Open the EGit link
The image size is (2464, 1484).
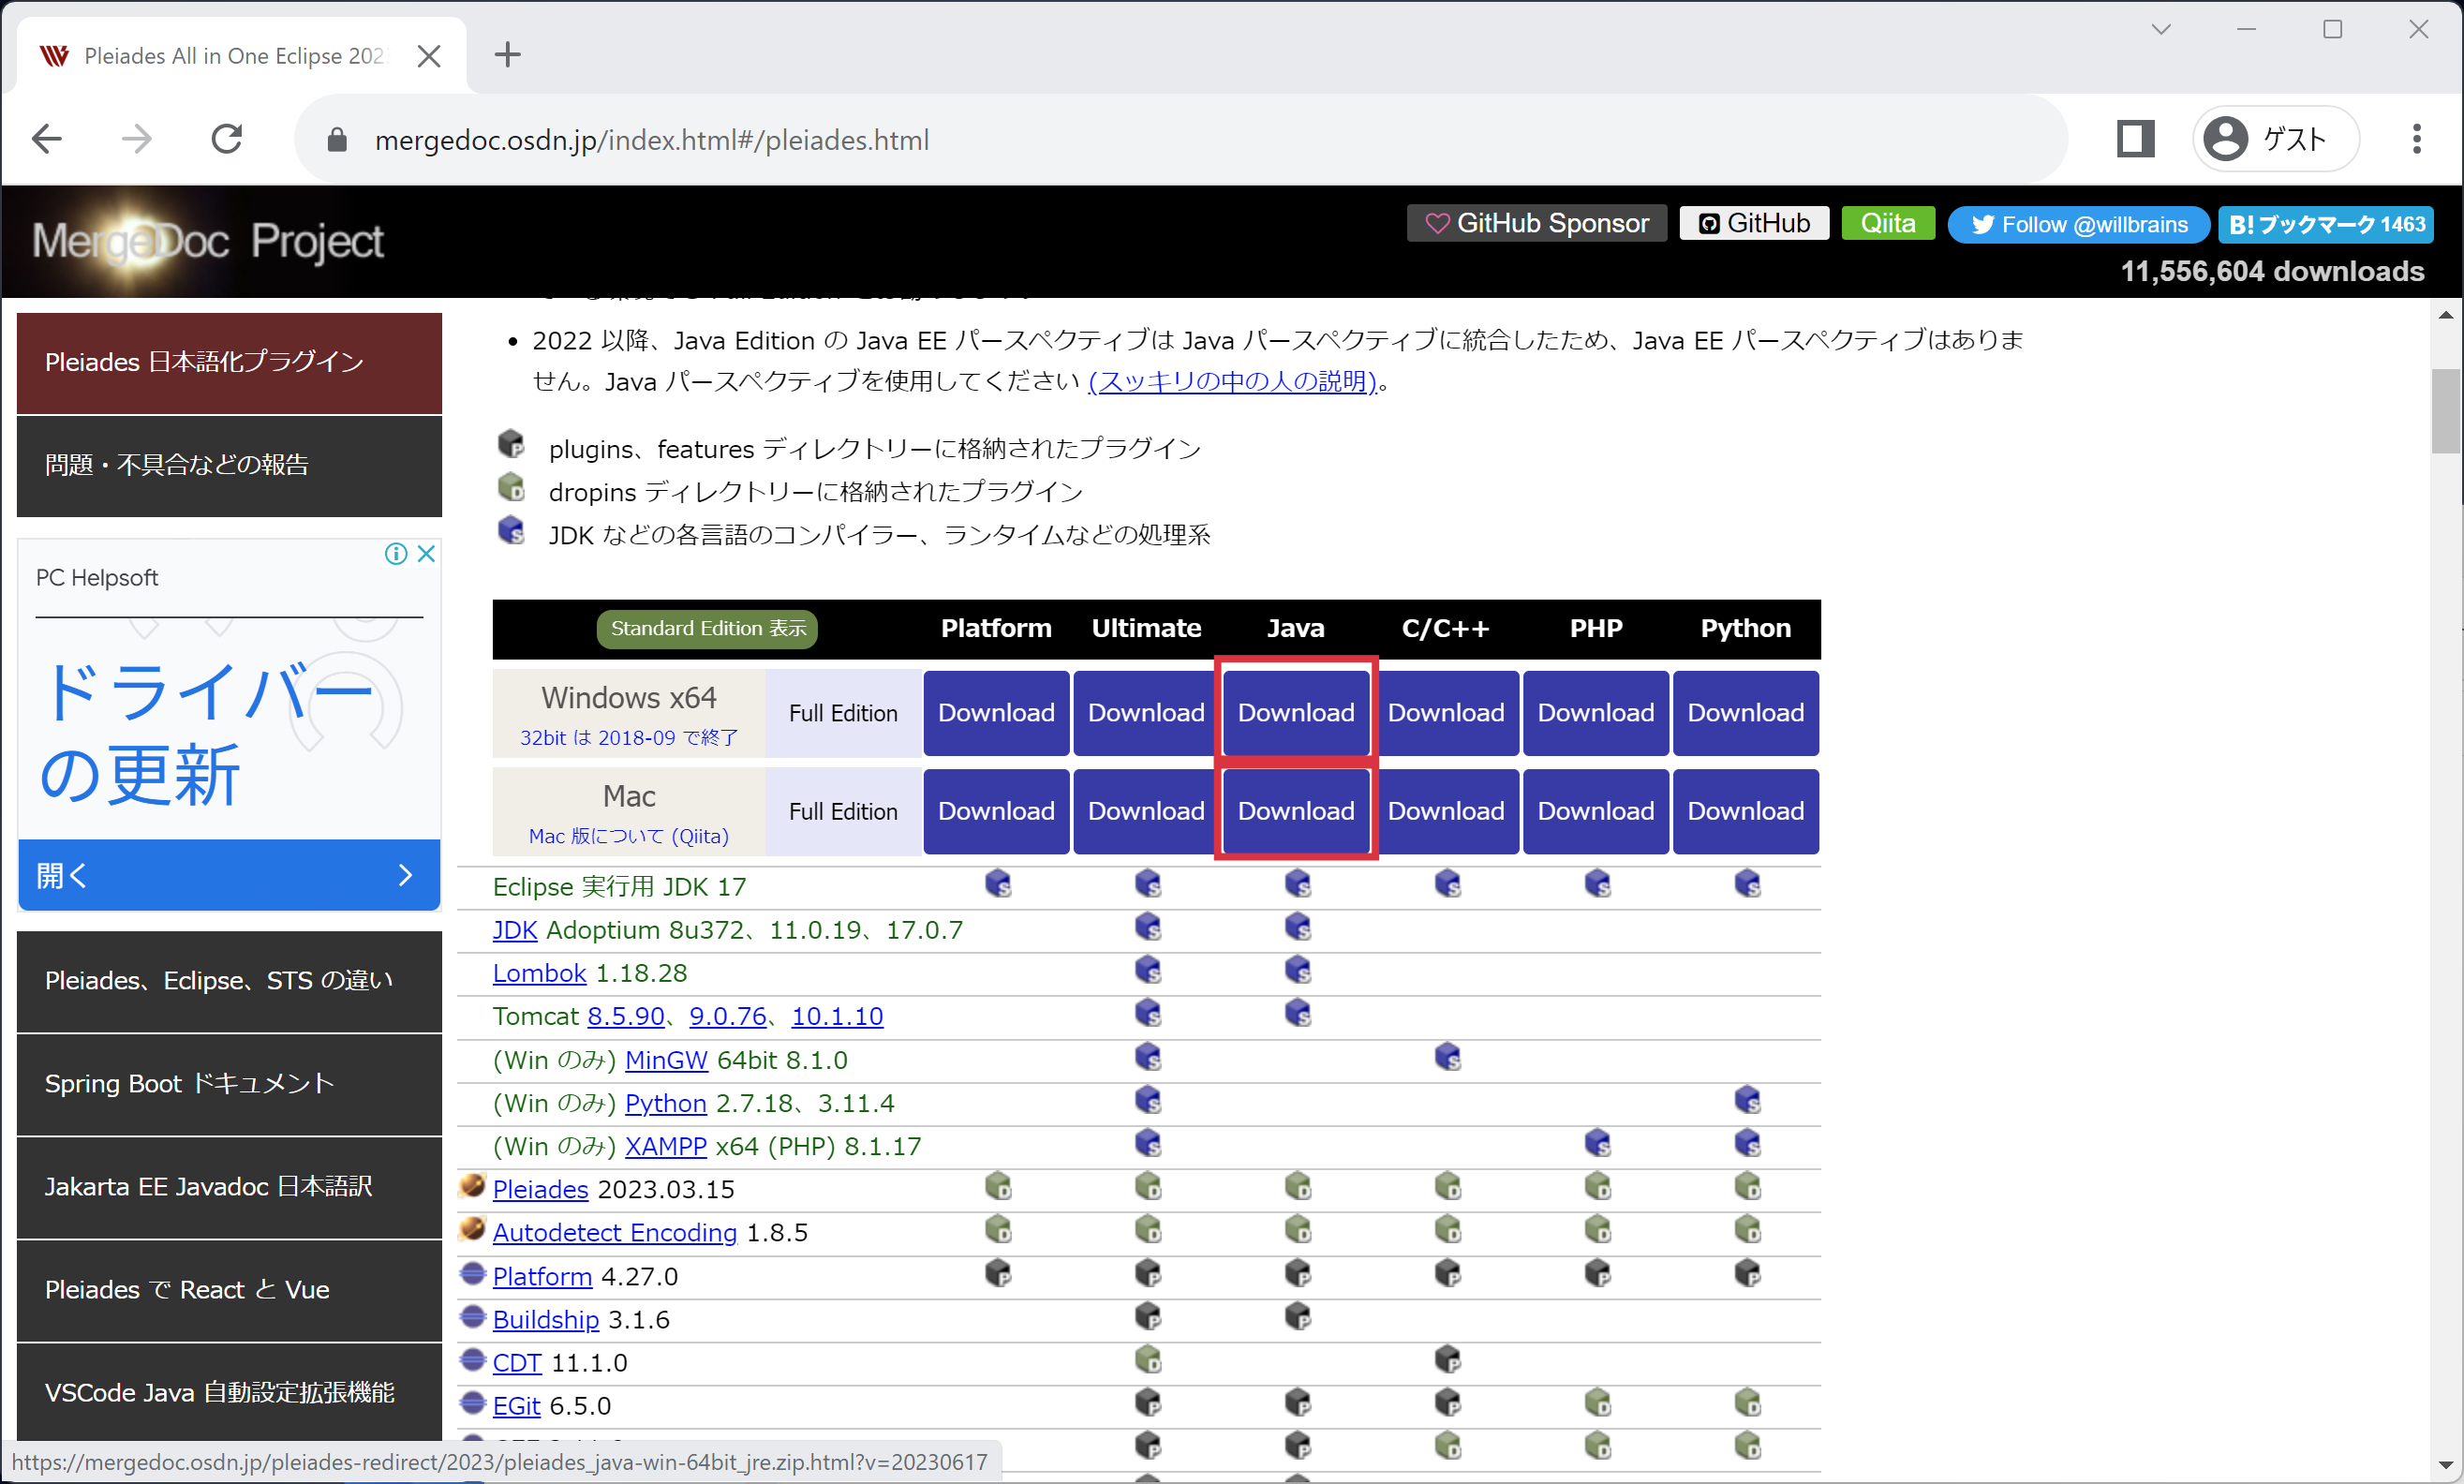click(517, 1405)
